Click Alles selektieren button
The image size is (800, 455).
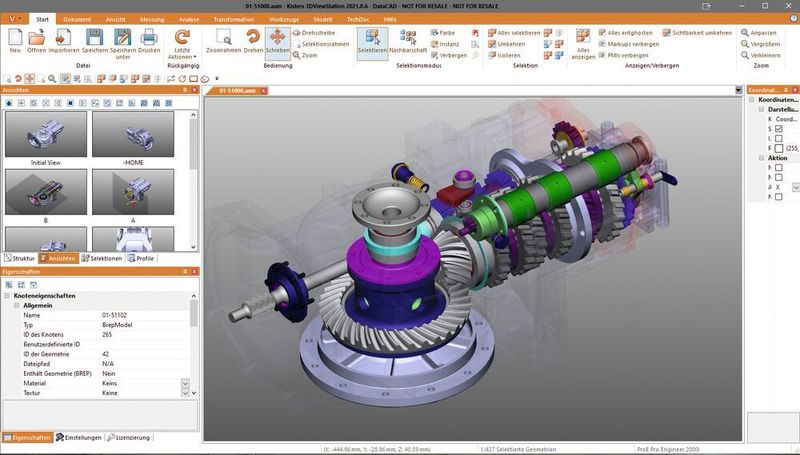pos(517,33)
